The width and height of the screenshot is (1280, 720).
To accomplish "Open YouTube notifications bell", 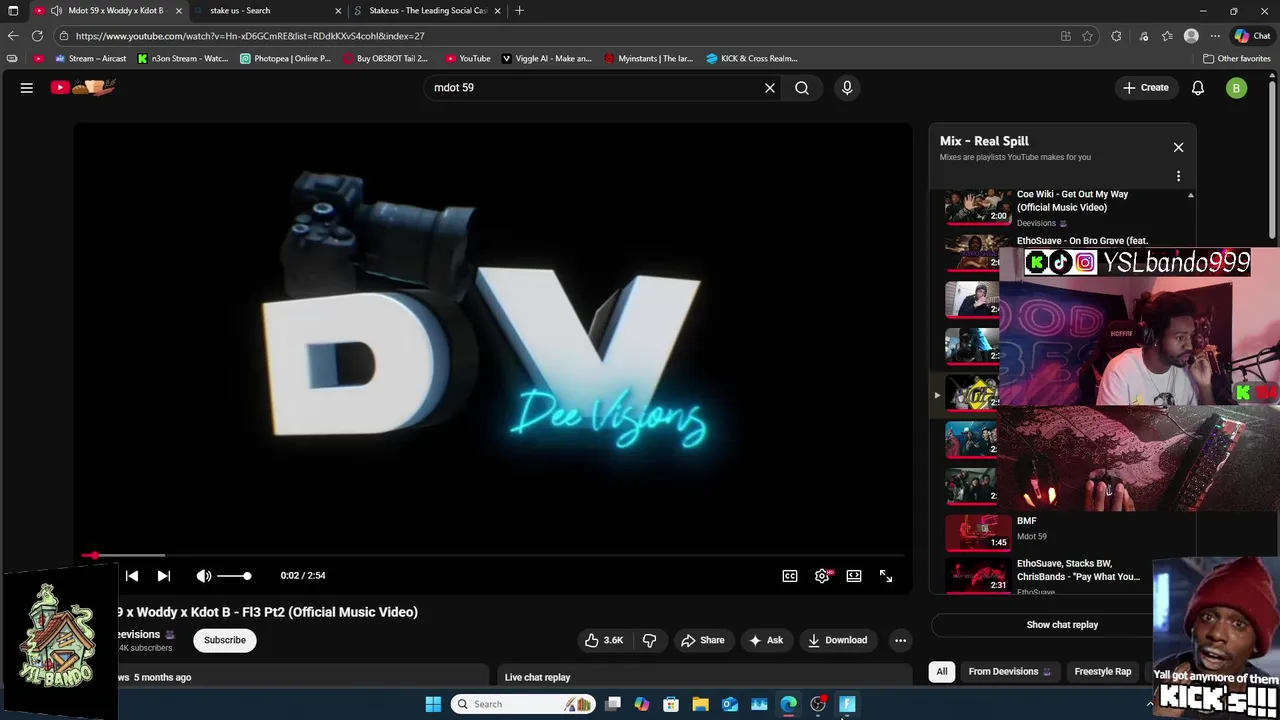I will (1198, 88).
